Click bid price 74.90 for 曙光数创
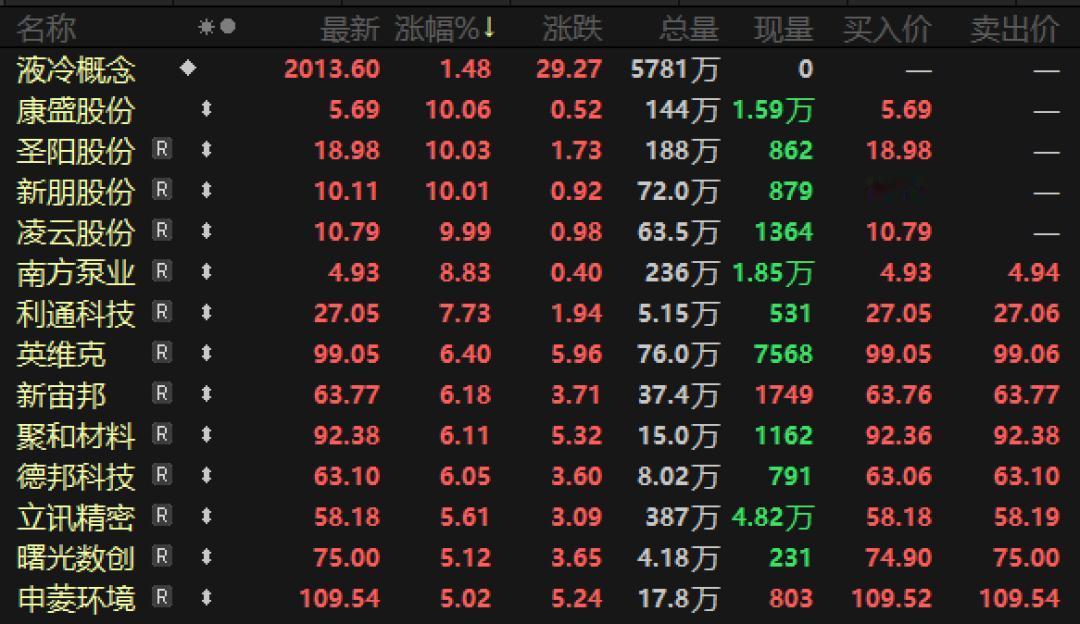Screen dimensions: 1080x624 pyautogui.click(x=899, y=557)
